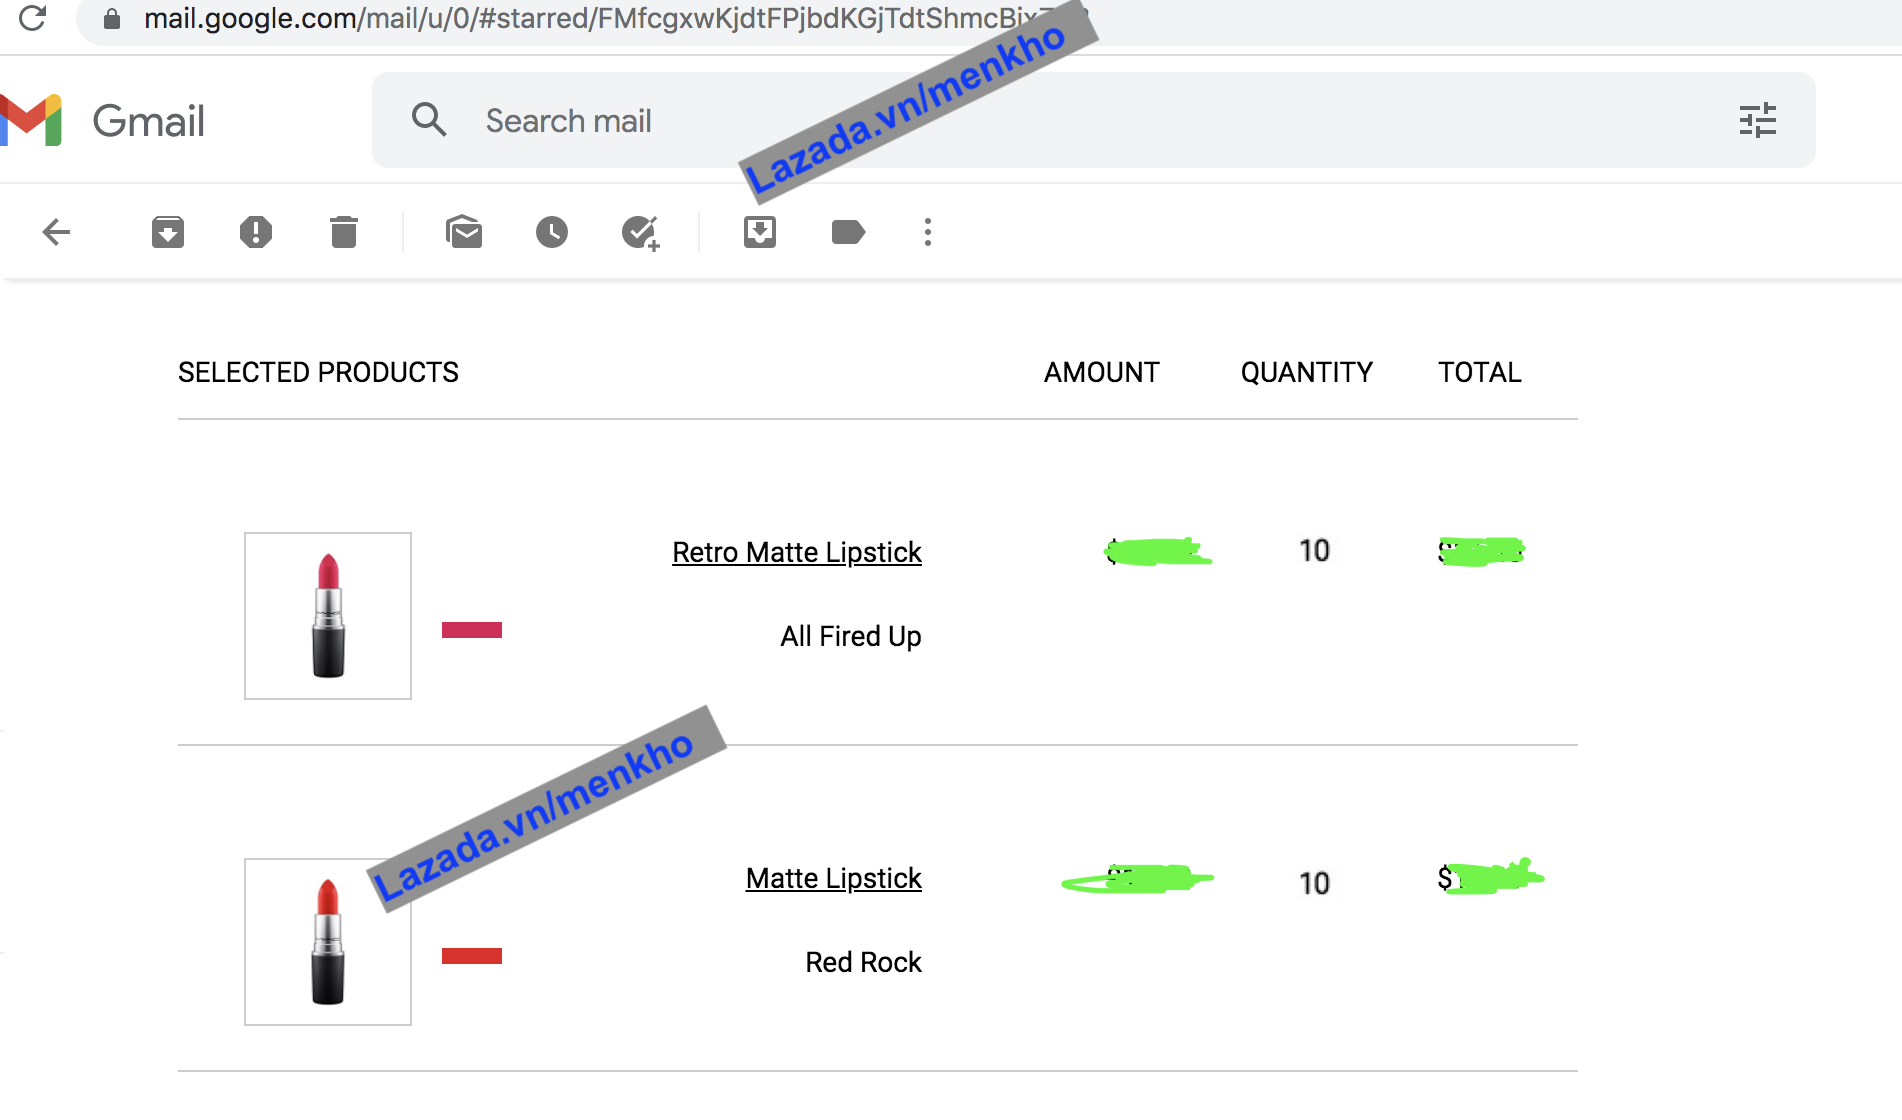Click the search magnifier icon
The height and width of the screenshot is (1120, 1902).
429,120
